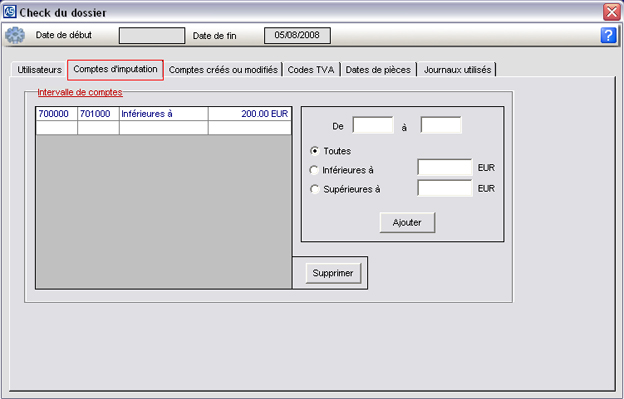
Task: Go to the Dates de pièces tab
Action: point(378,70)
